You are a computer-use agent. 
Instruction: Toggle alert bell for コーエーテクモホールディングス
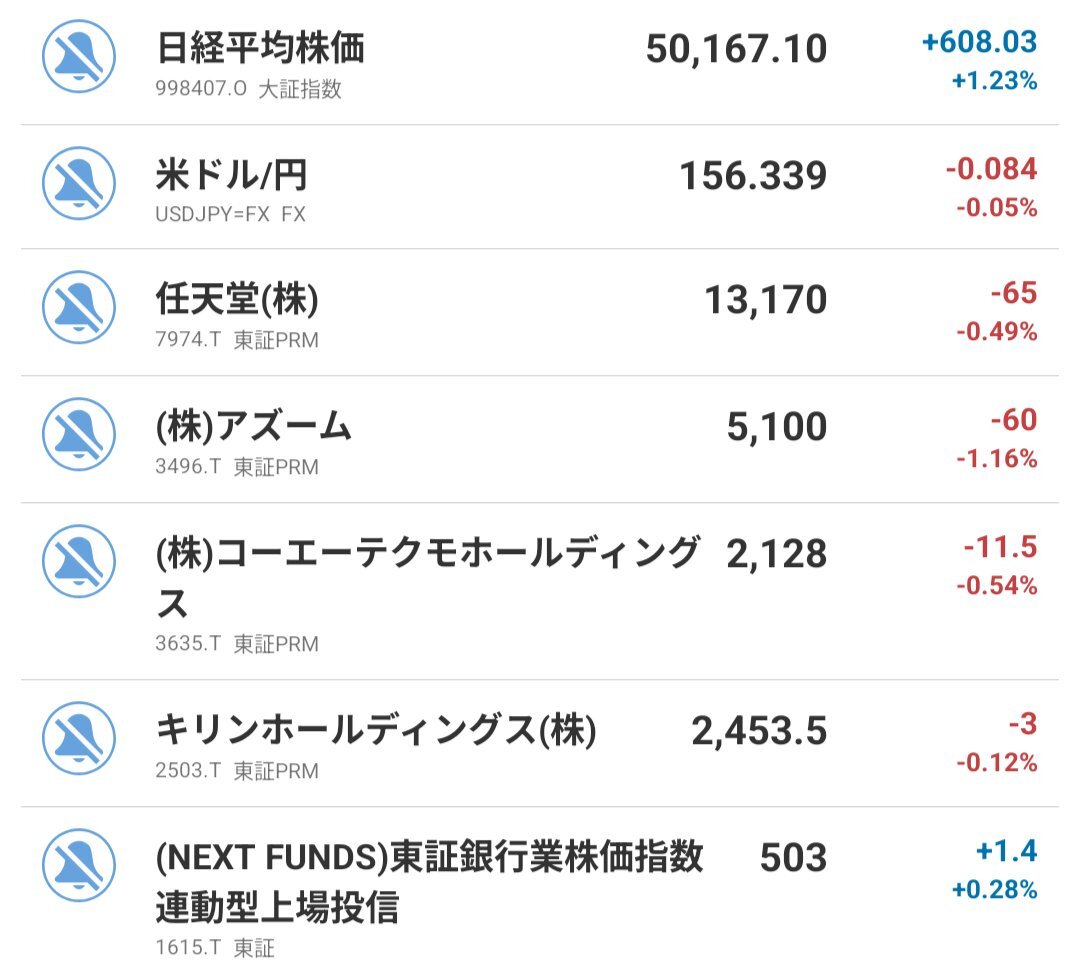79,562
